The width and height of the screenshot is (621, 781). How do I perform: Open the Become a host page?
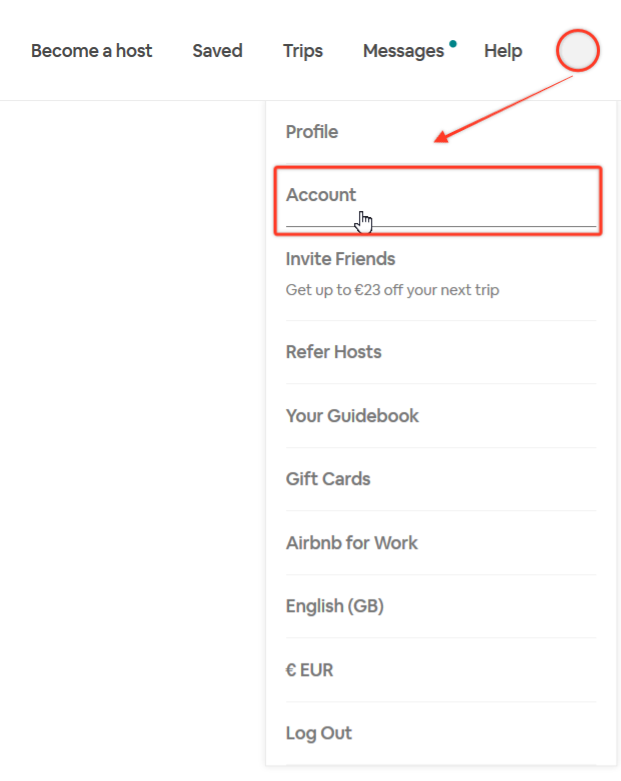tap(91, 51)
